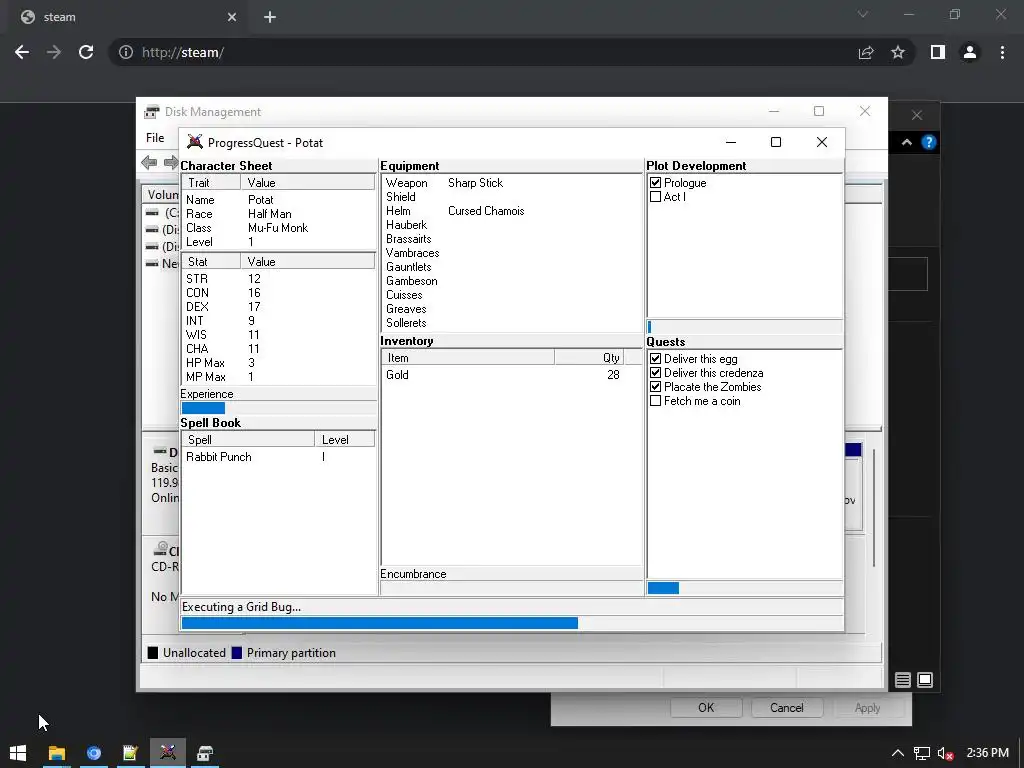1024x768 pixels.
Task: Click the Apply button
Action: click(x=867, y=708)
